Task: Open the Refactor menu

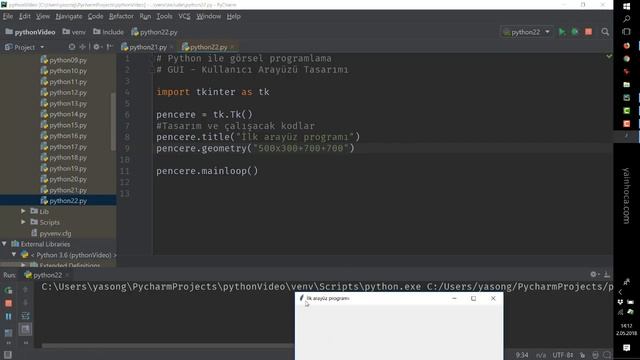Action: tap(121, 16)
